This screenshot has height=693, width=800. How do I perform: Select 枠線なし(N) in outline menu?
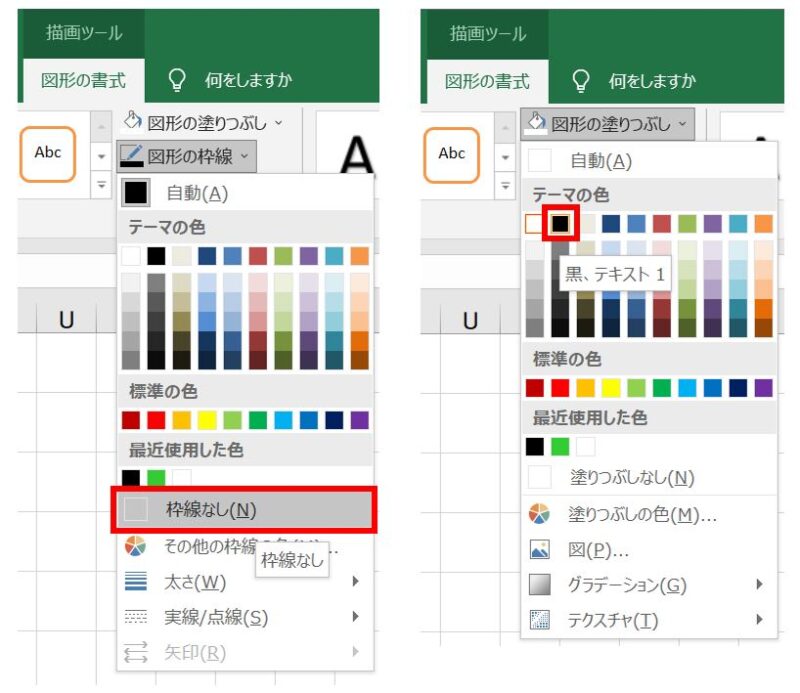coord(244,509)
